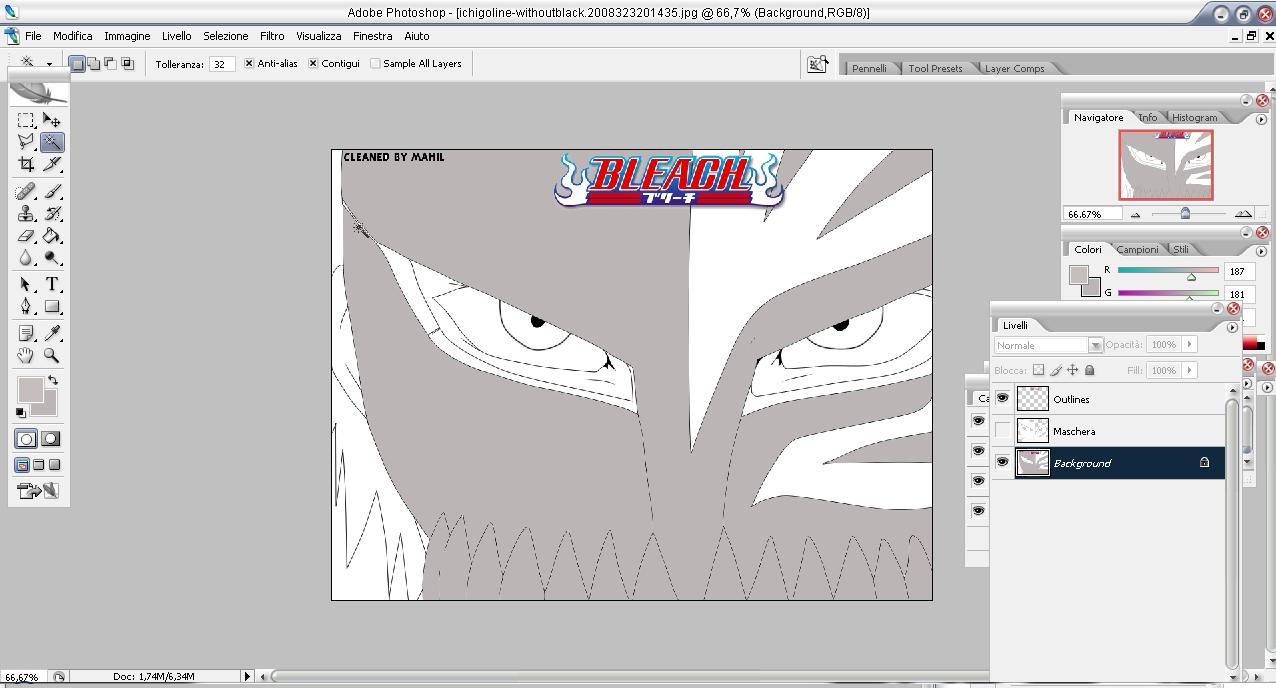The height and width of the screenshot is (688, 1276).
Task: Select the Clone Stamp tool
Action: click(x=26, y=213)
